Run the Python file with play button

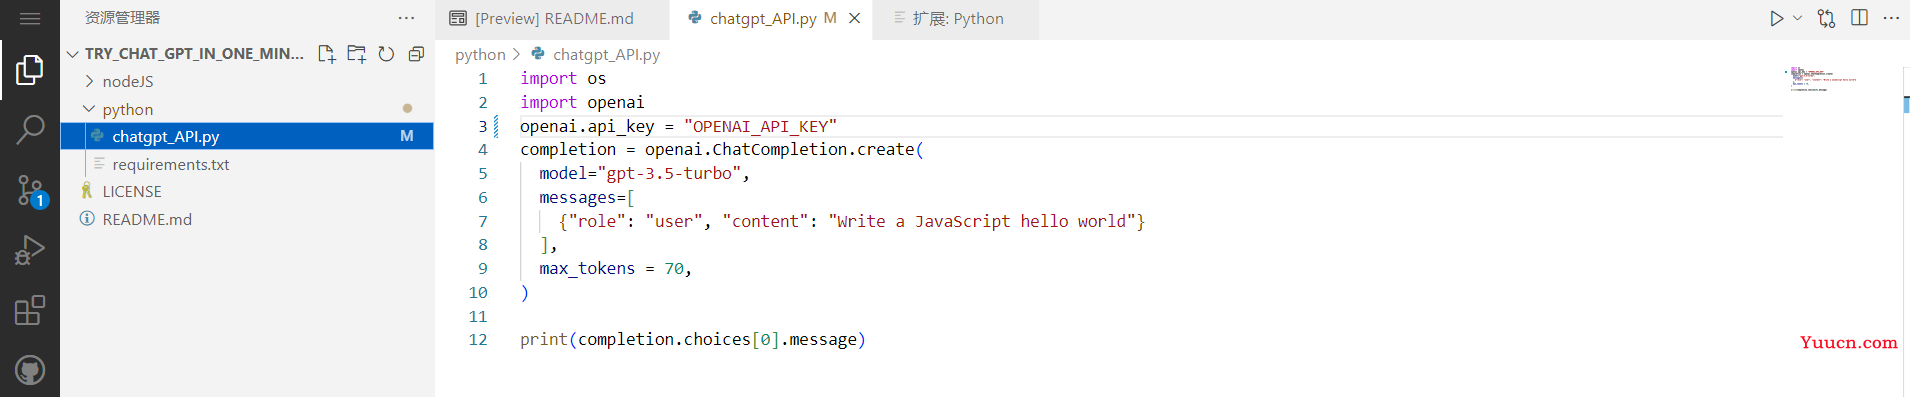[1776, 18]
